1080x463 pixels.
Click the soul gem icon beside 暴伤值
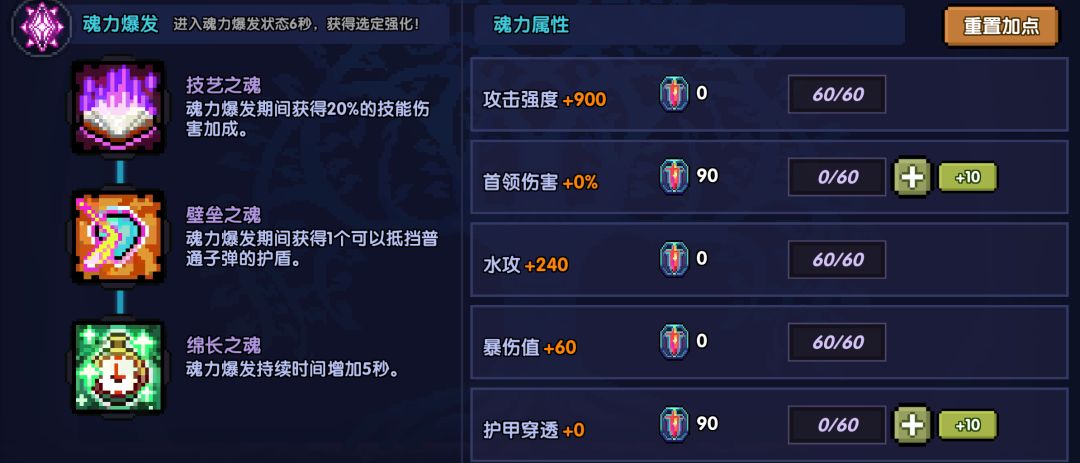pos(674,342)
